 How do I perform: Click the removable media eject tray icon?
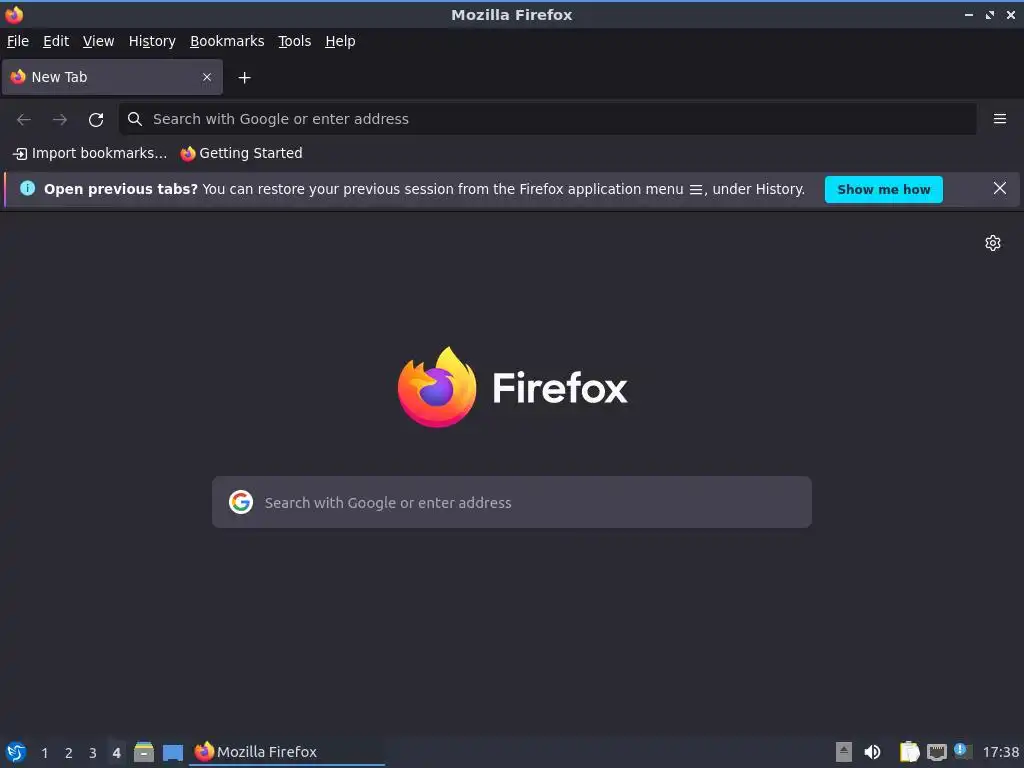click(844, 752)
